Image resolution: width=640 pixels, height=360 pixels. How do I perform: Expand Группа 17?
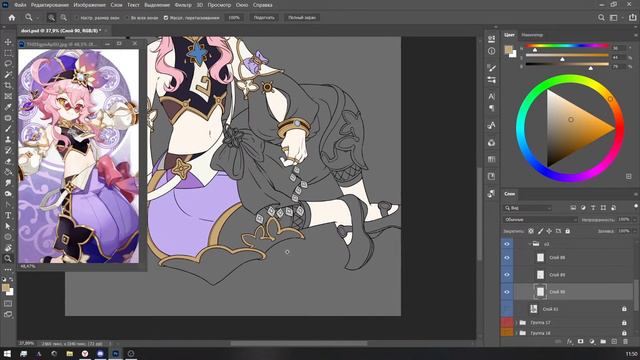(517, 322)
